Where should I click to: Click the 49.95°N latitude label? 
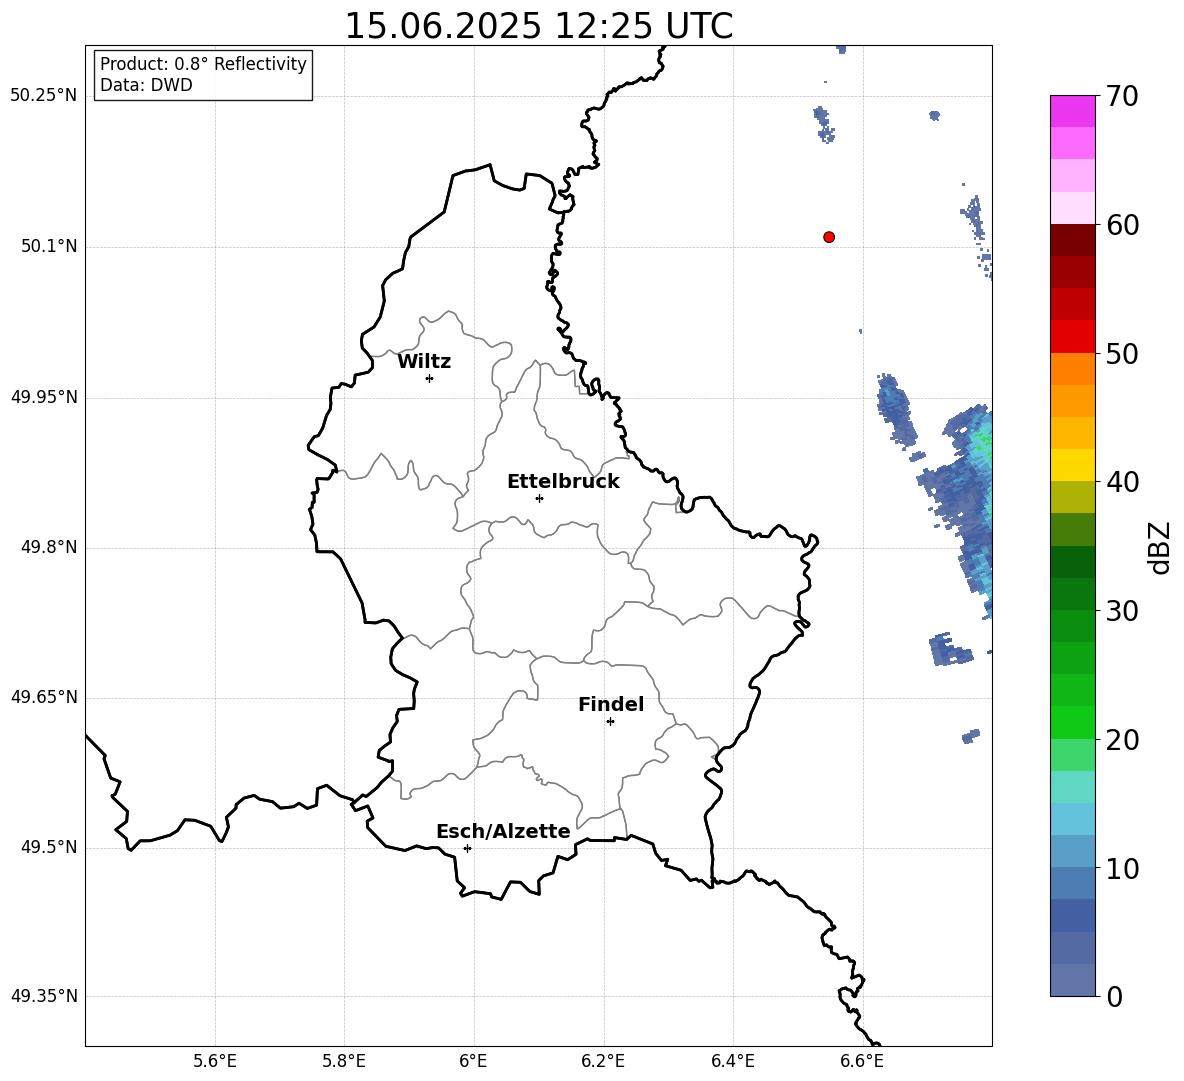(44, 397)
